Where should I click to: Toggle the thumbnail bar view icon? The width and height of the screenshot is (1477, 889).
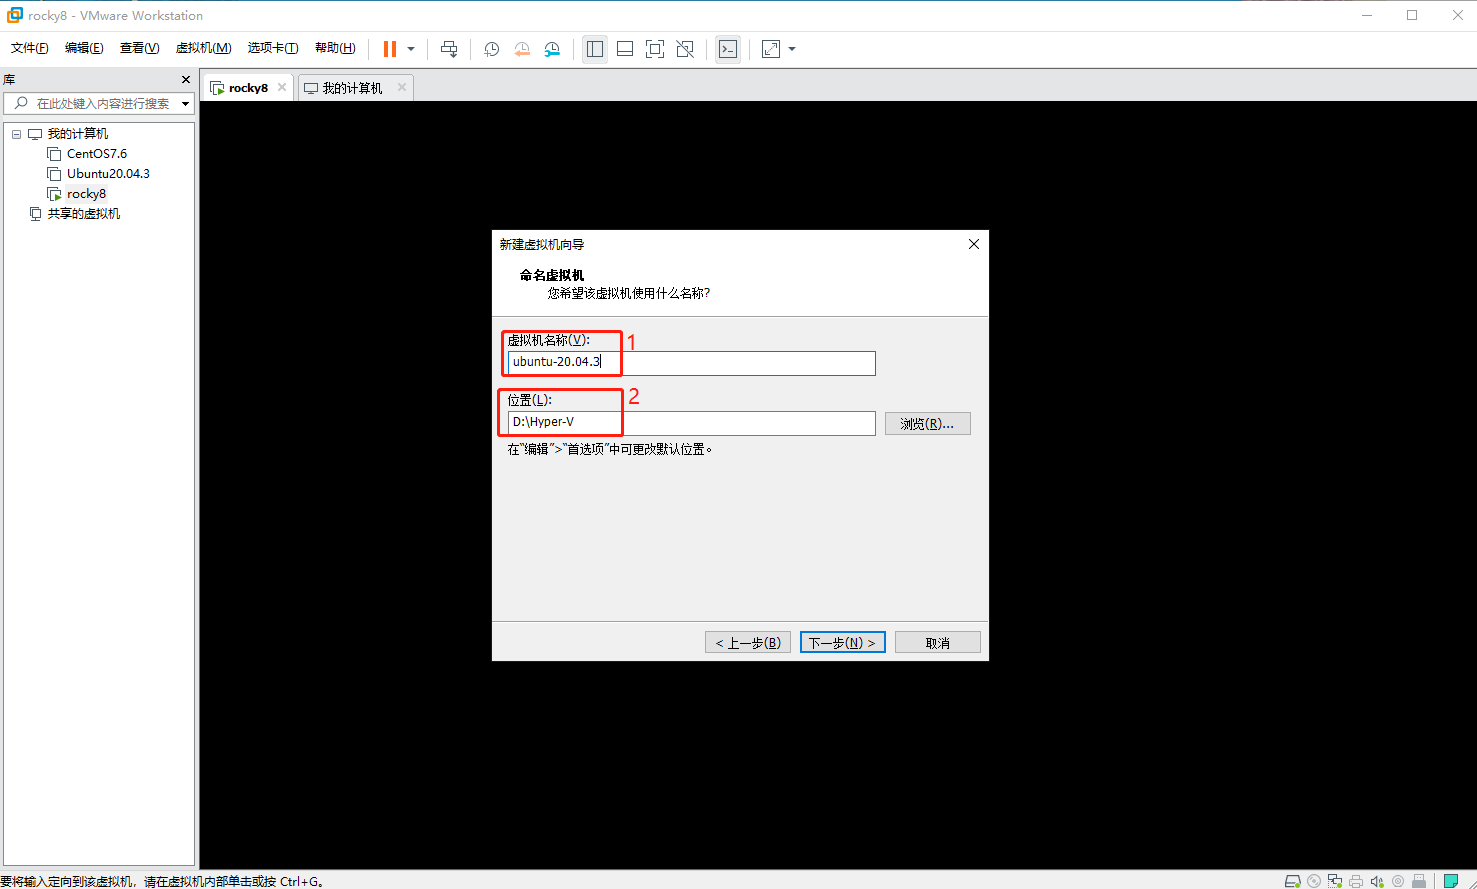(x=625, y=49)
